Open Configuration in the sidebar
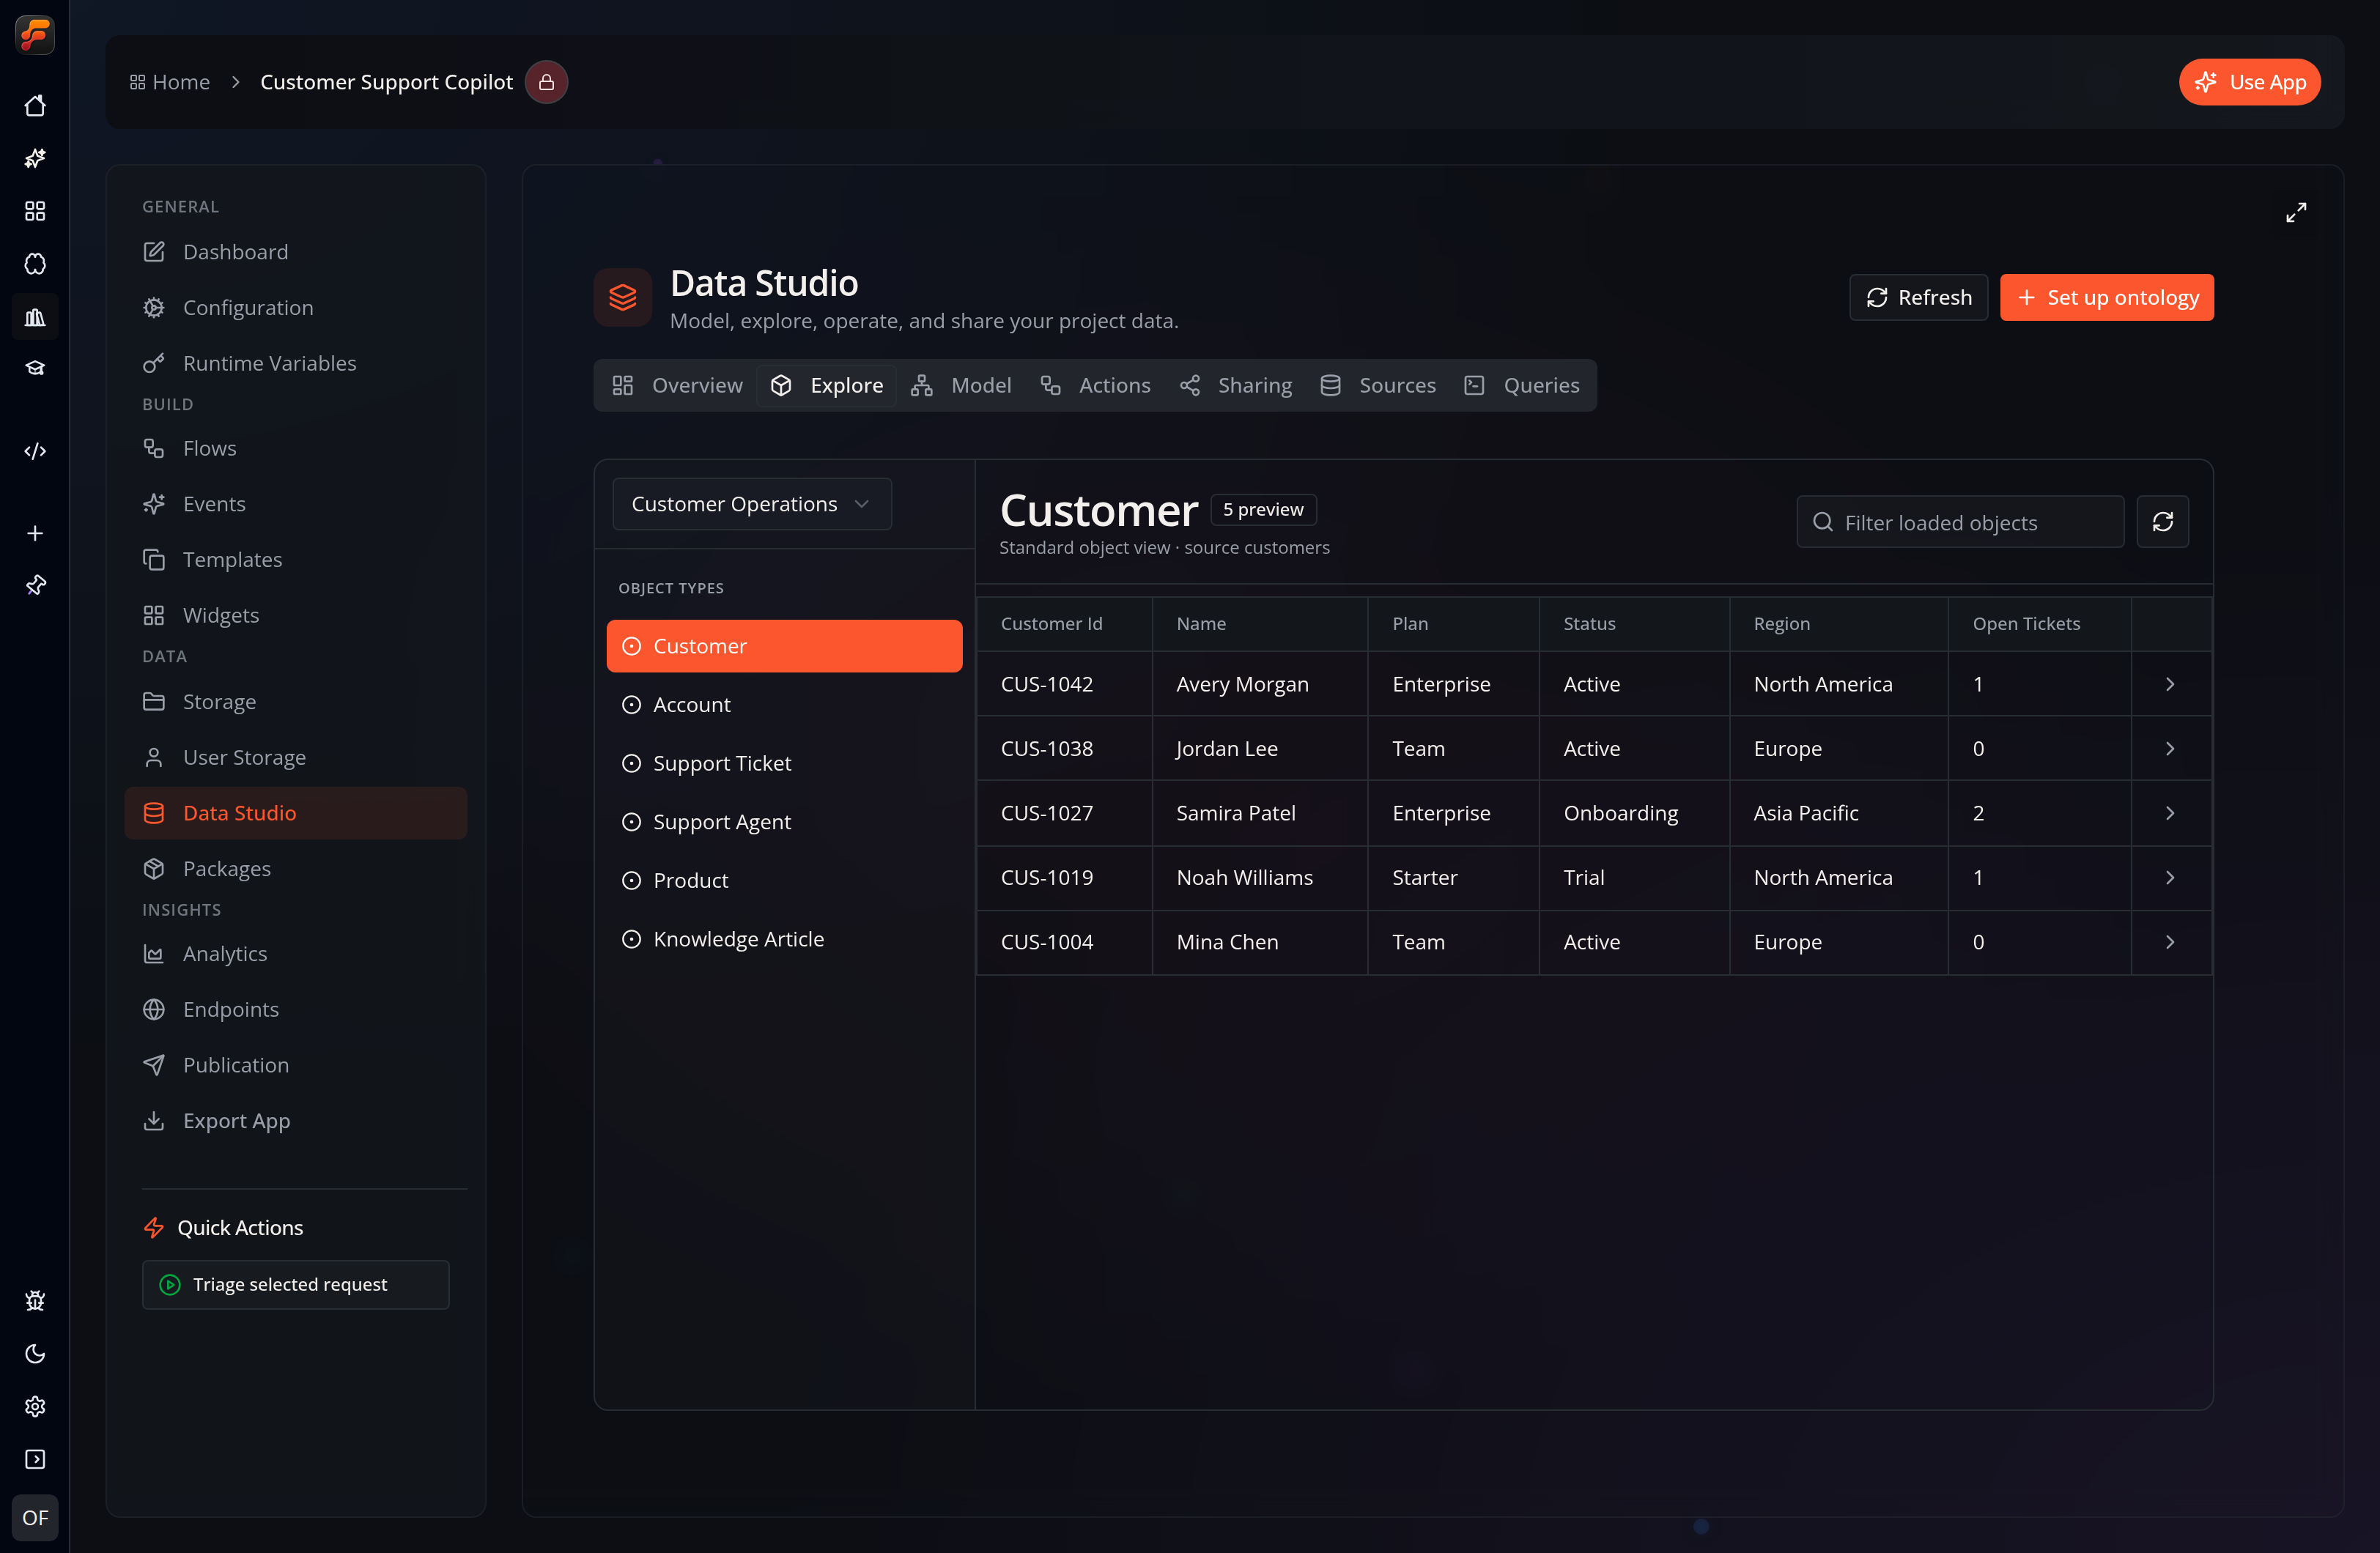The height and width of the screenshot is (1553, 2380). (296, 308)
